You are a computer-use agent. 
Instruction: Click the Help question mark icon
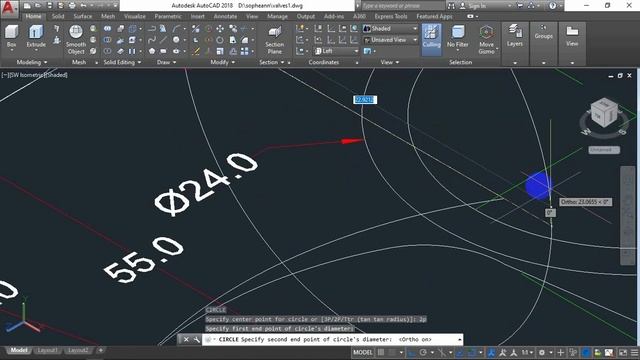pyautogui.click(x=552, y=6)
